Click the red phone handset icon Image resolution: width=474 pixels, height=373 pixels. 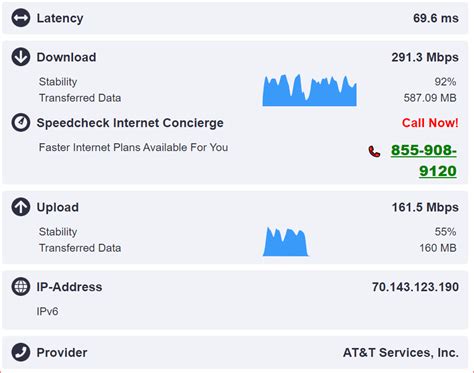(x=374, y=151)
